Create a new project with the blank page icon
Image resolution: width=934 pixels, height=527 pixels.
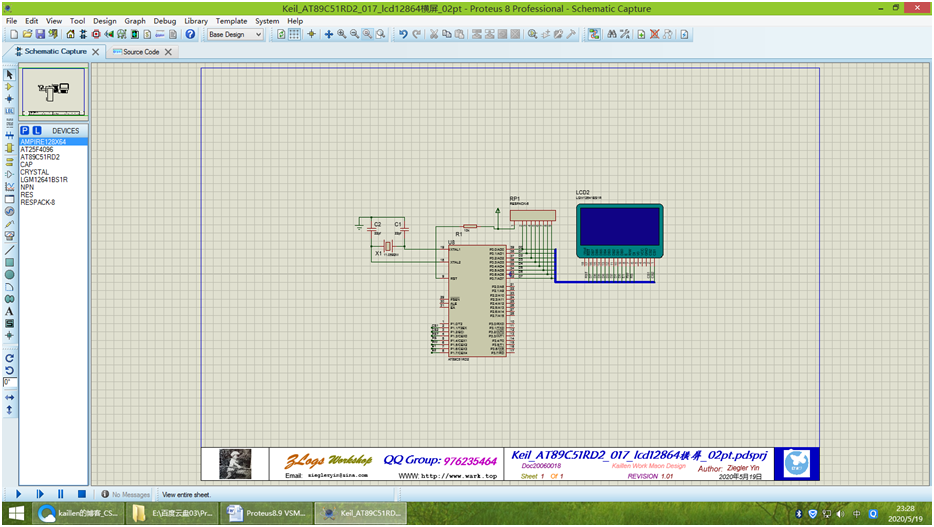coord(14,35)
